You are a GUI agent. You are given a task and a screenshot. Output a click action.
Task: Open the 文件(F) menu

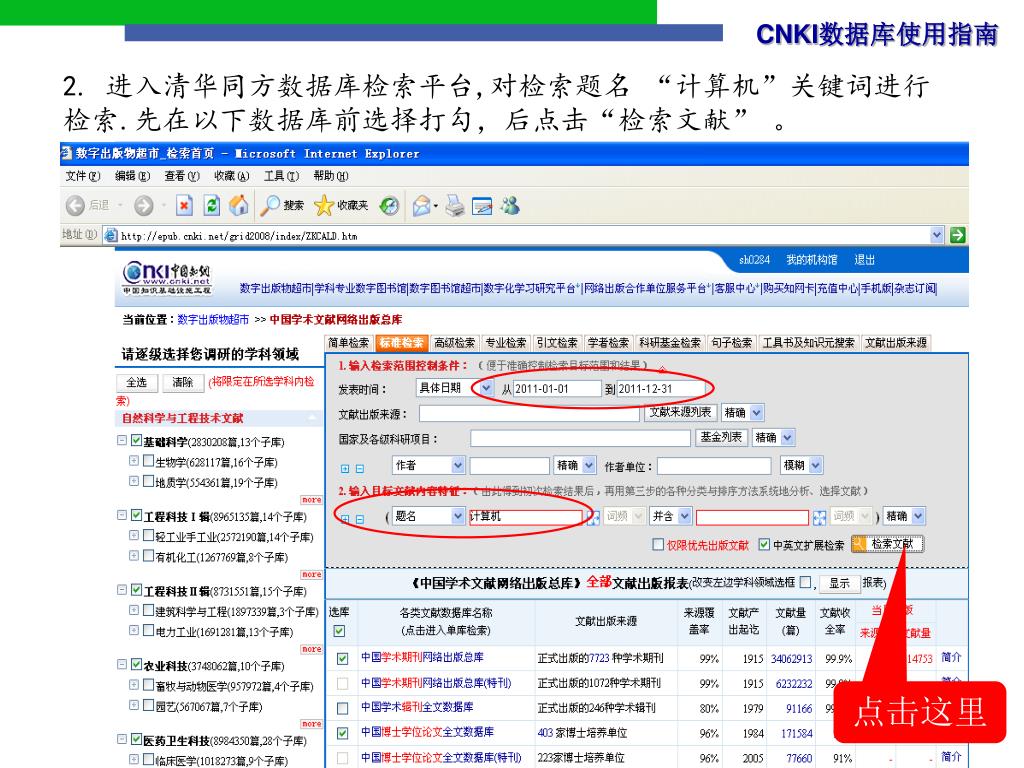tap(83, 176)
